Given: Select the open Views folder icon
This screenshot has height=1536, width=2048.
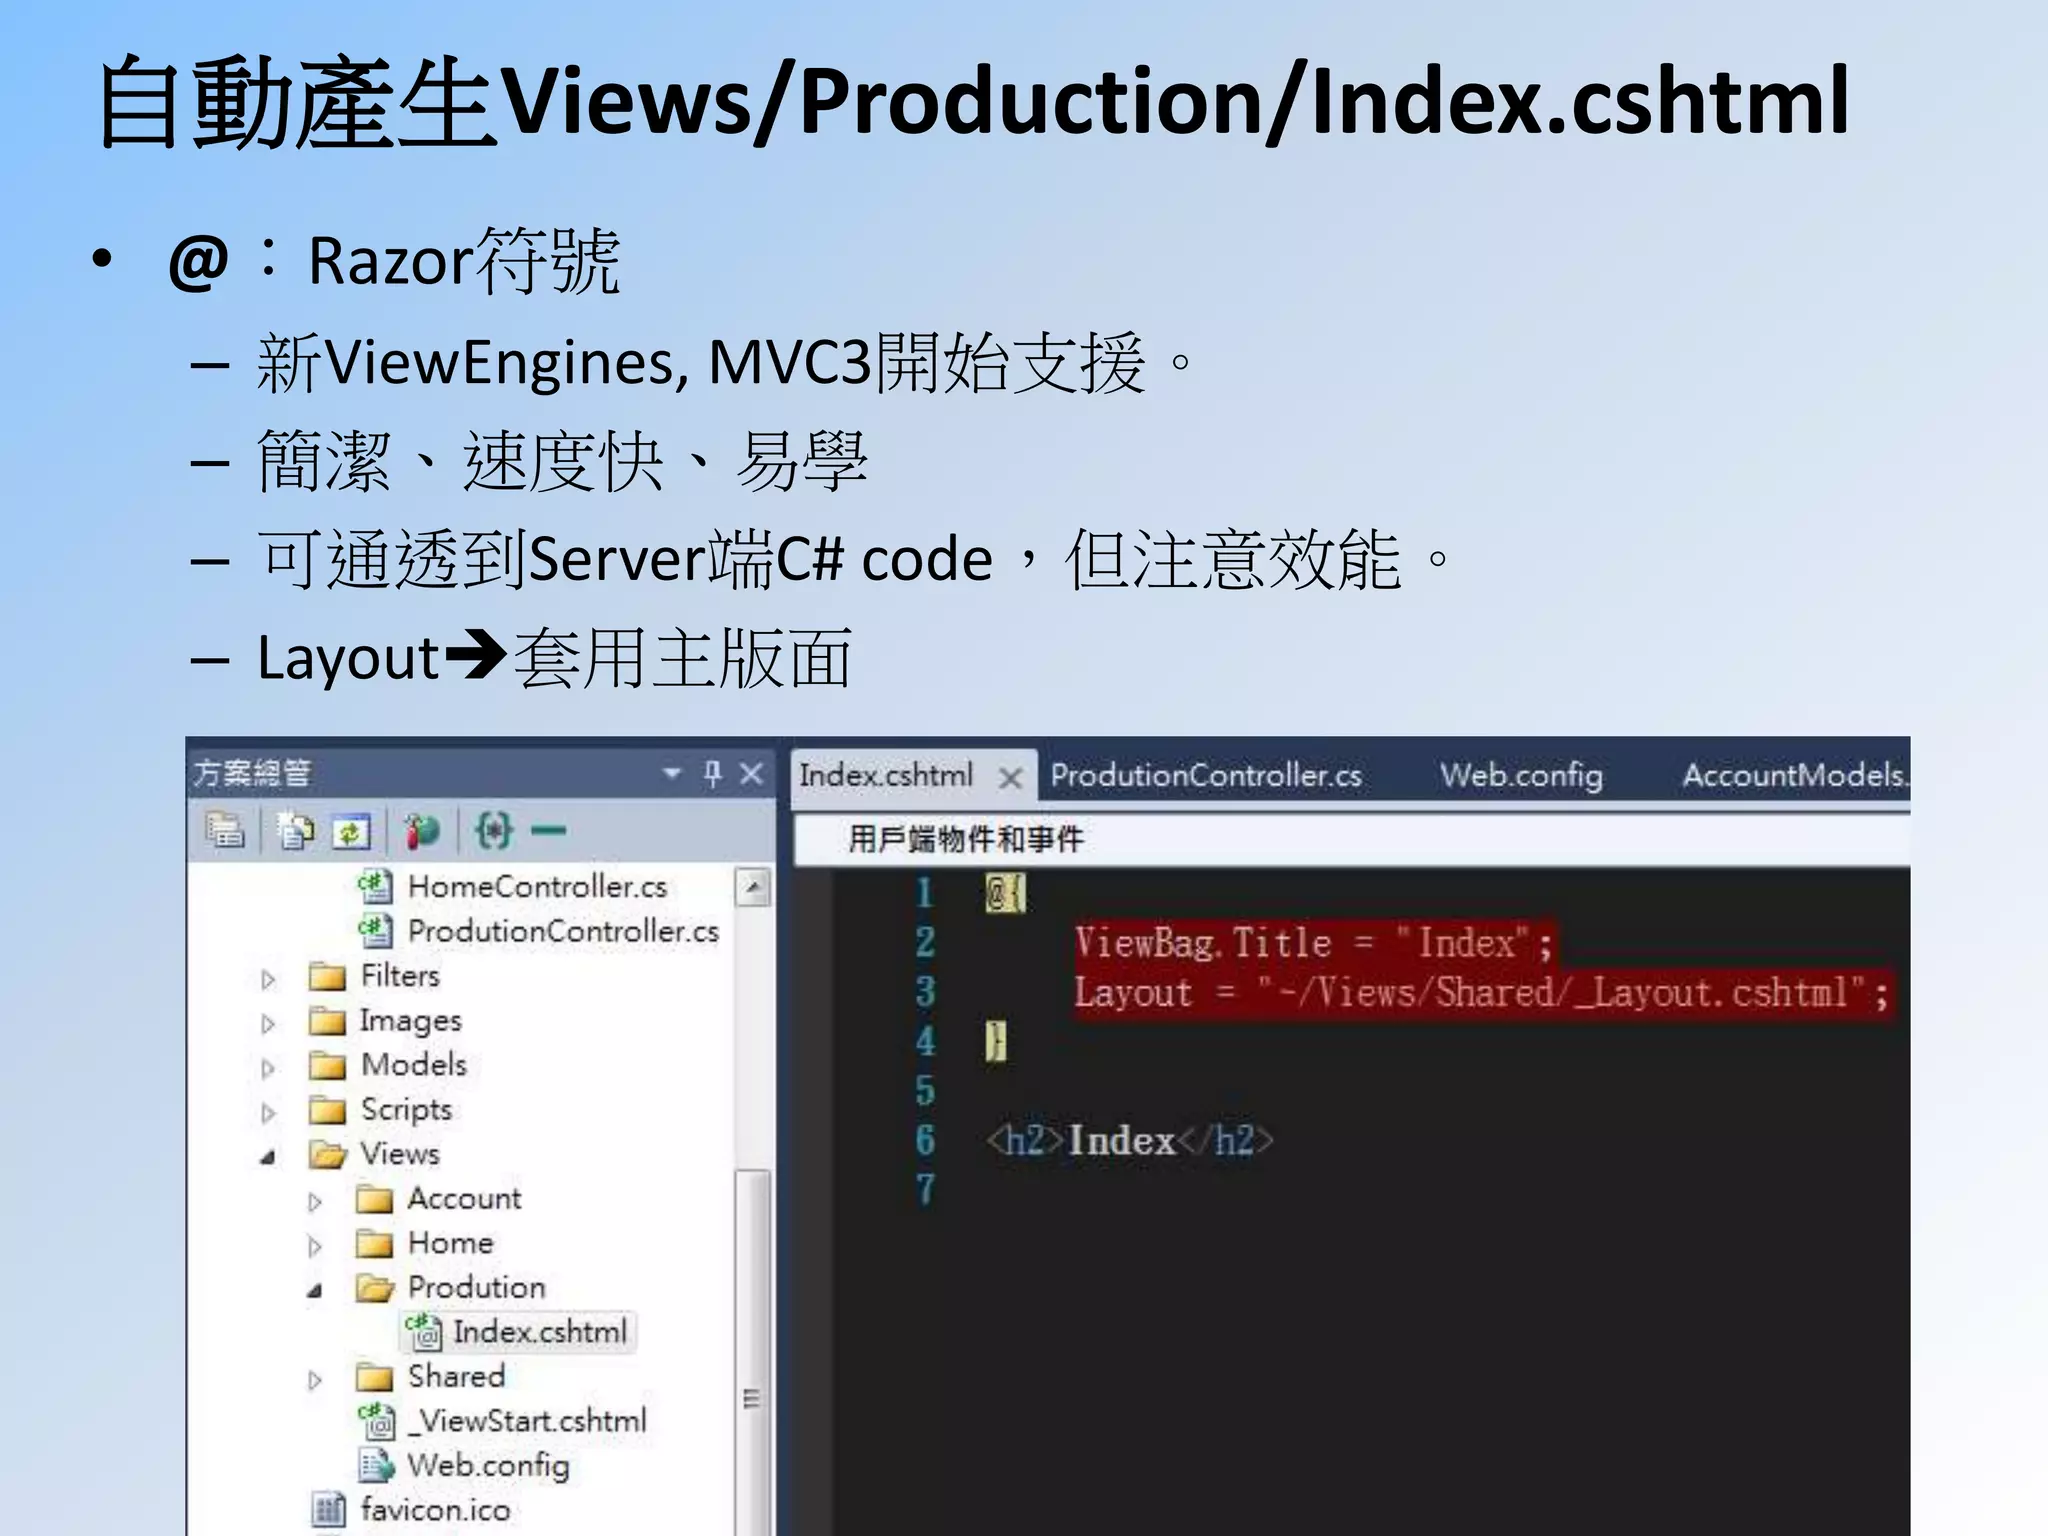Looking at the screenshot, I should click(327, 1154).
